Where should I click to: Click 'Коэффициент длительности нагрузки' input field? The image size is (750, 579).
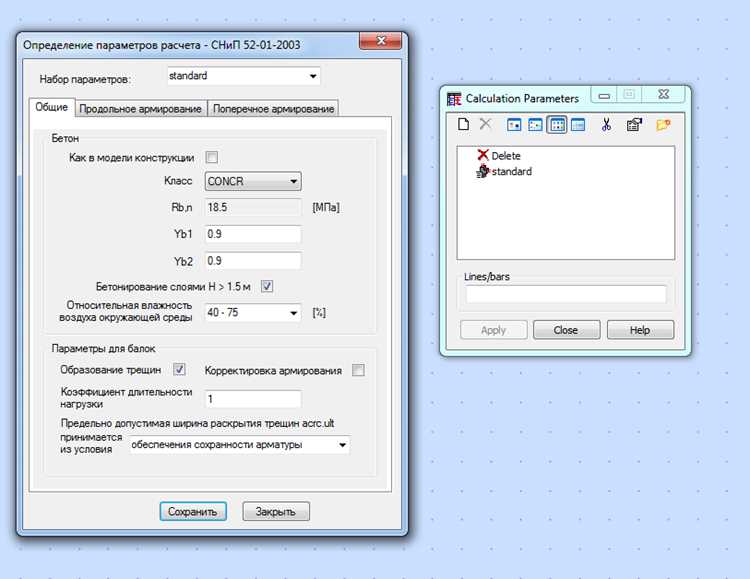(253, 399)
